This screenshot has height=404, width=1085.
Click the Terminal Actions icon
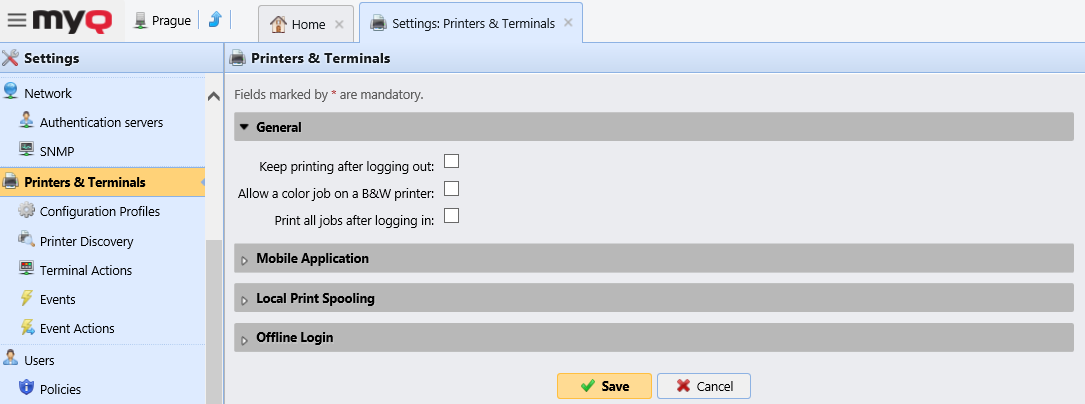(27, 270)
